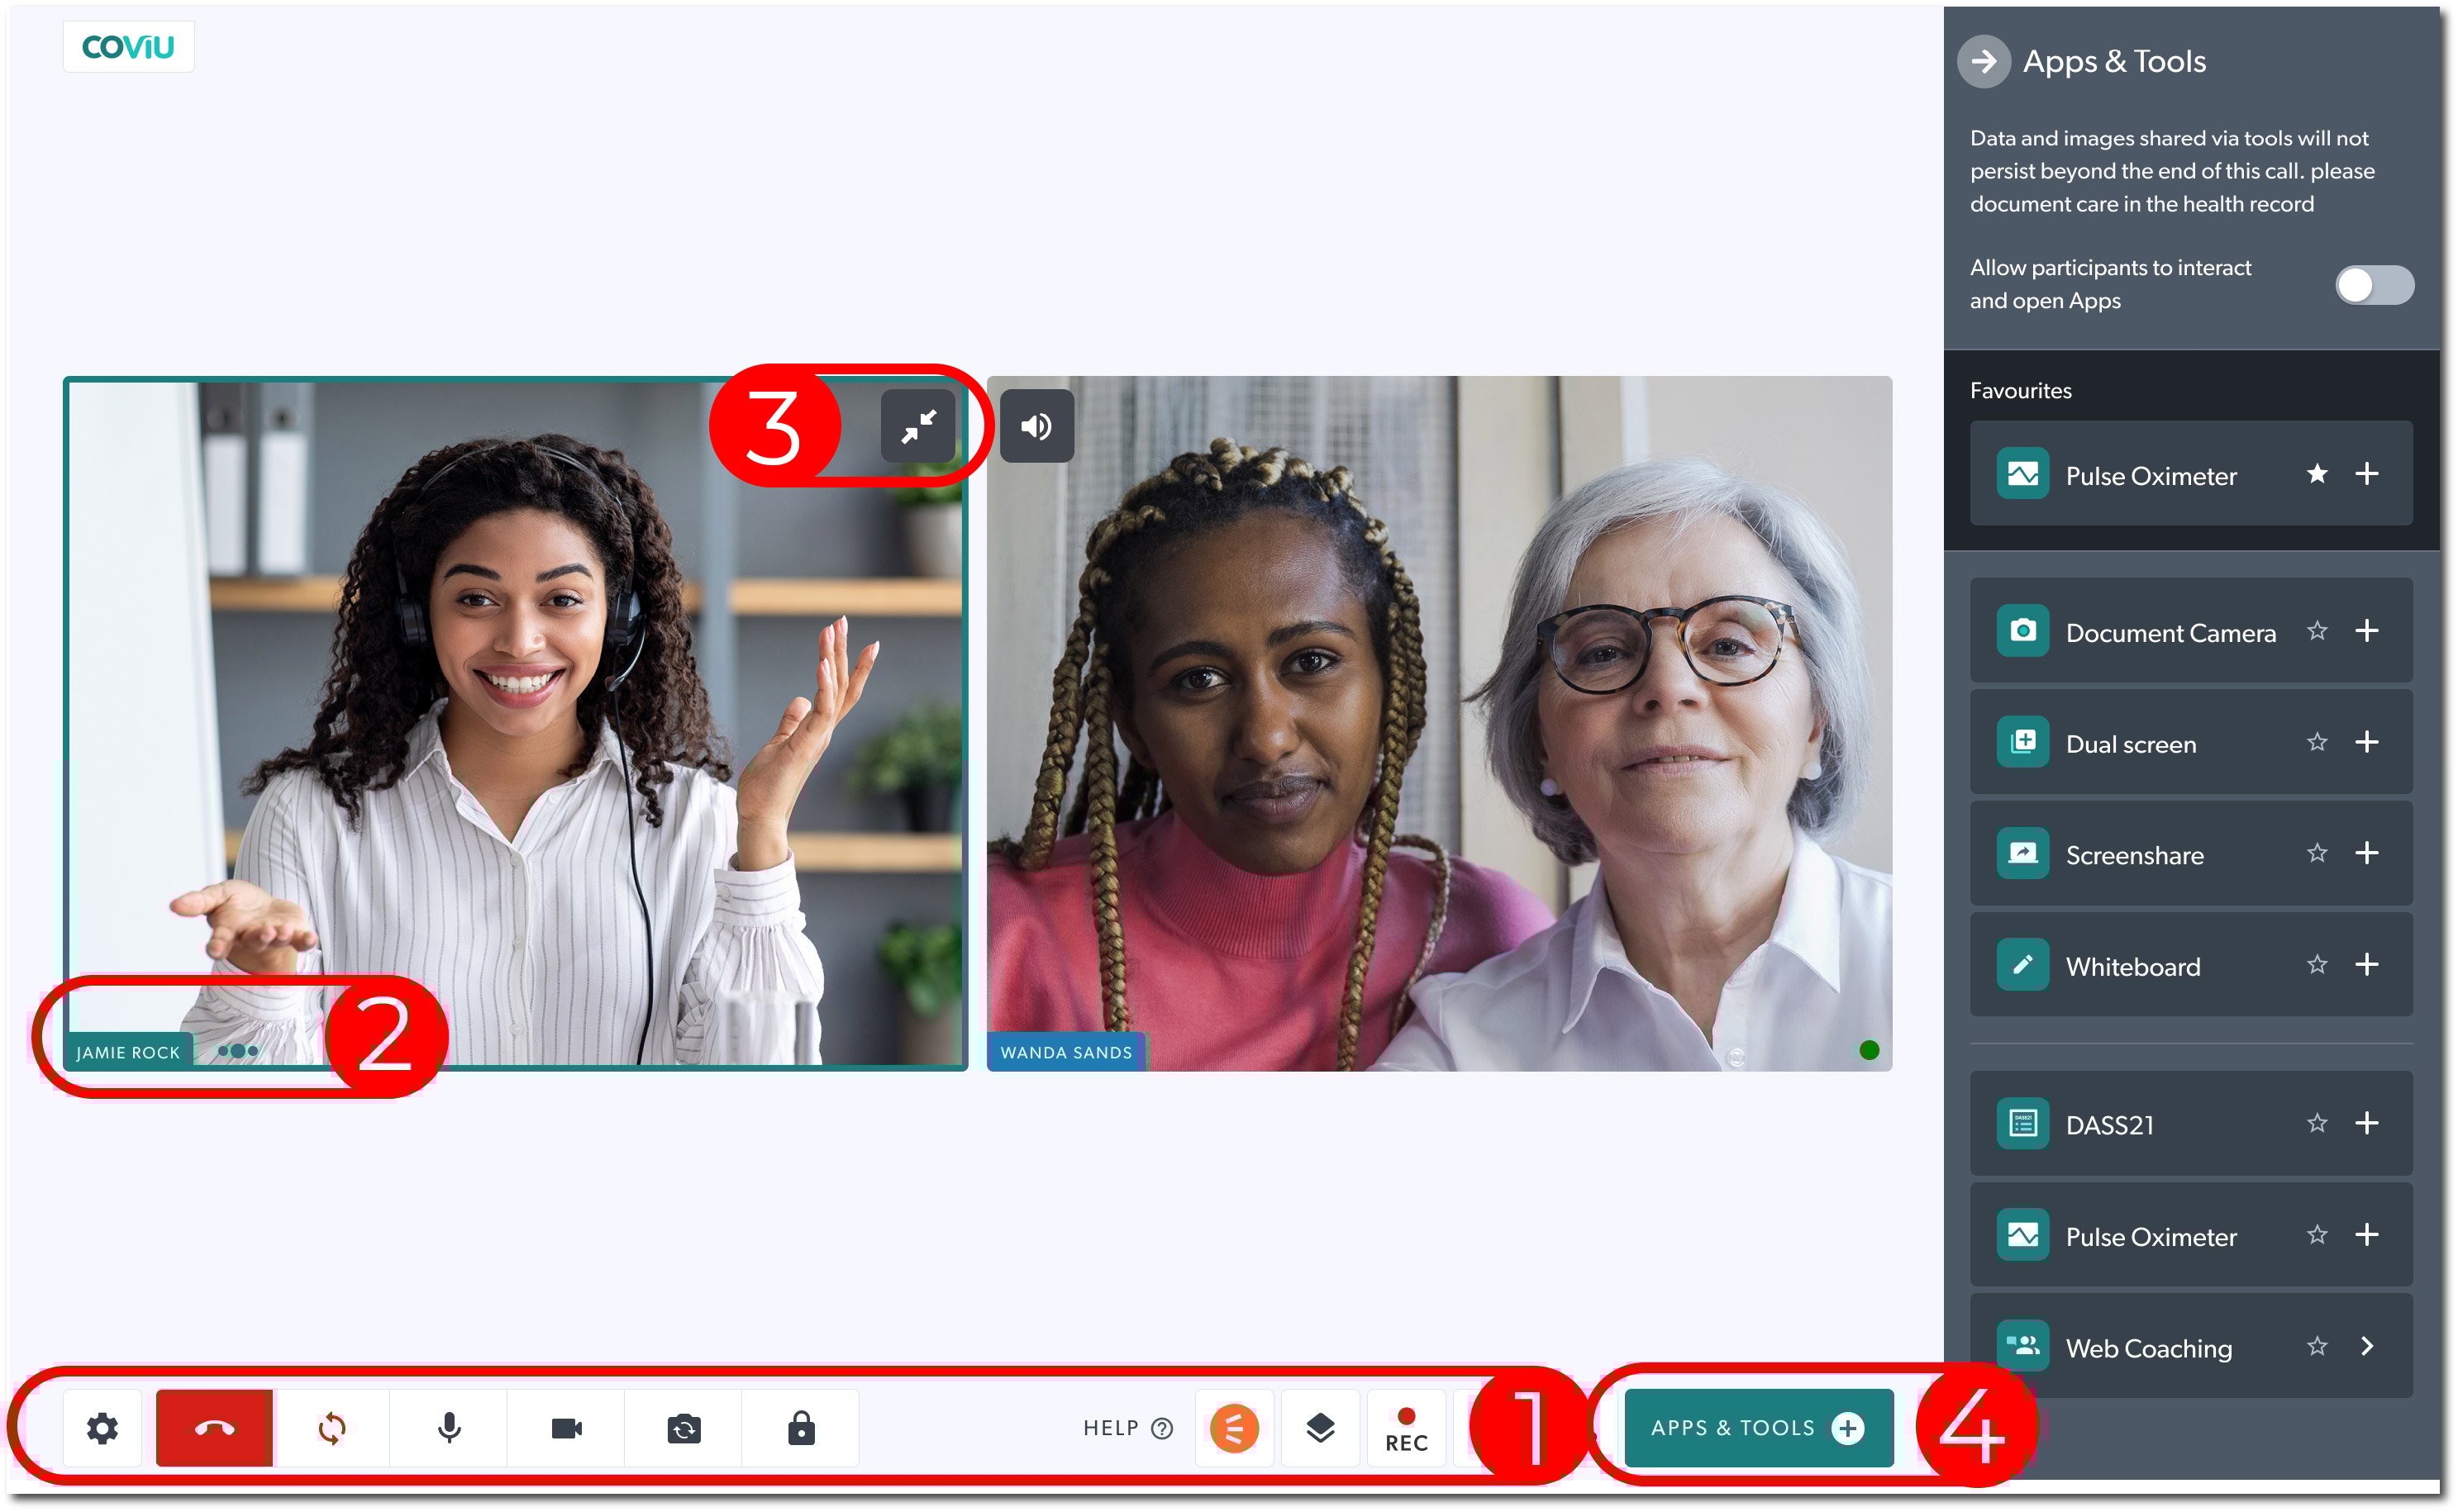Expand Web Coaching chevron arrow
The height and width of the screenshot is (1512, 2458).
coord(2366,1346)
